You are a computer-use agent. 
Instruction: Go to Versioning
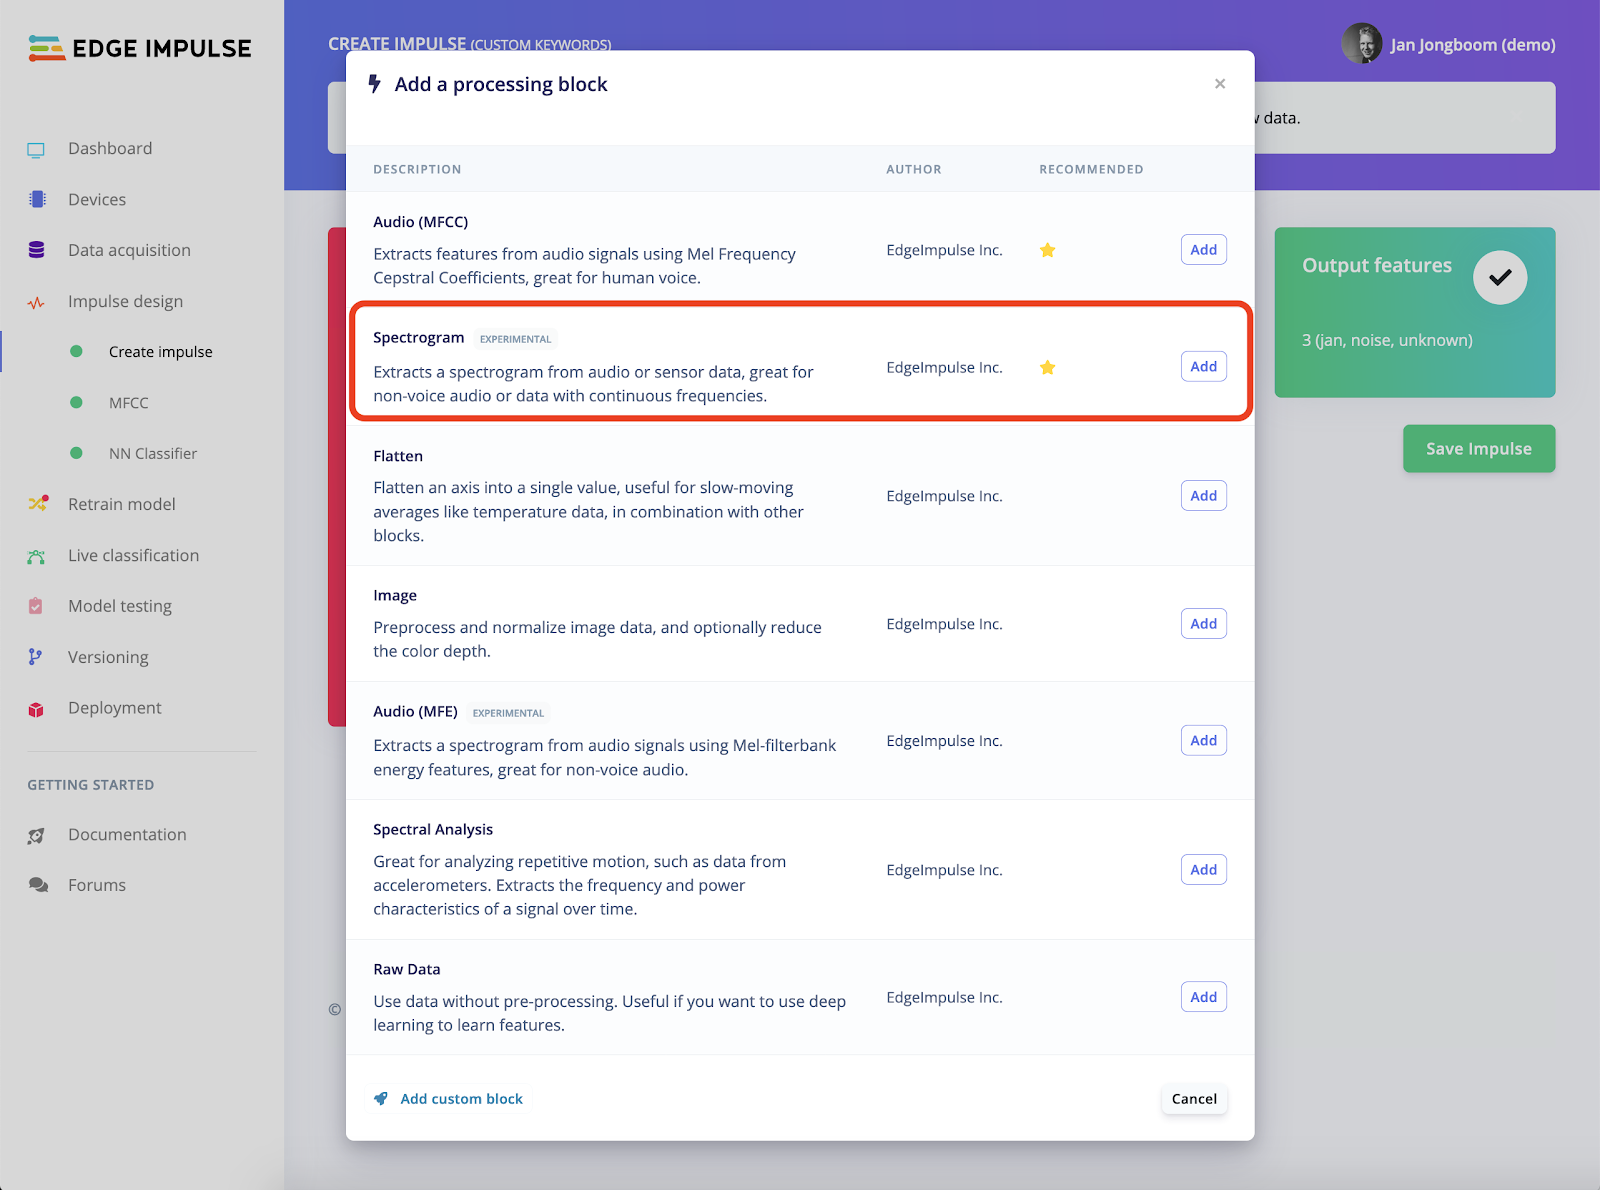(x=108, y=657)
